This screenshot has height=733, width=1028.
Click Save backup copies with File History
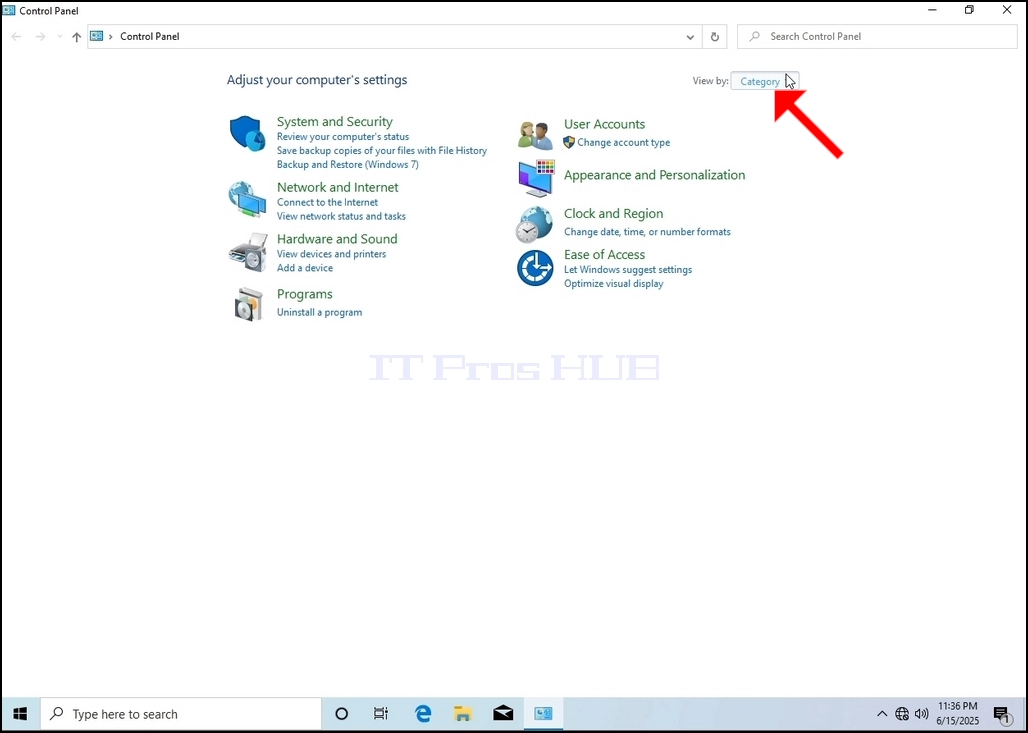tap(382, 150)
